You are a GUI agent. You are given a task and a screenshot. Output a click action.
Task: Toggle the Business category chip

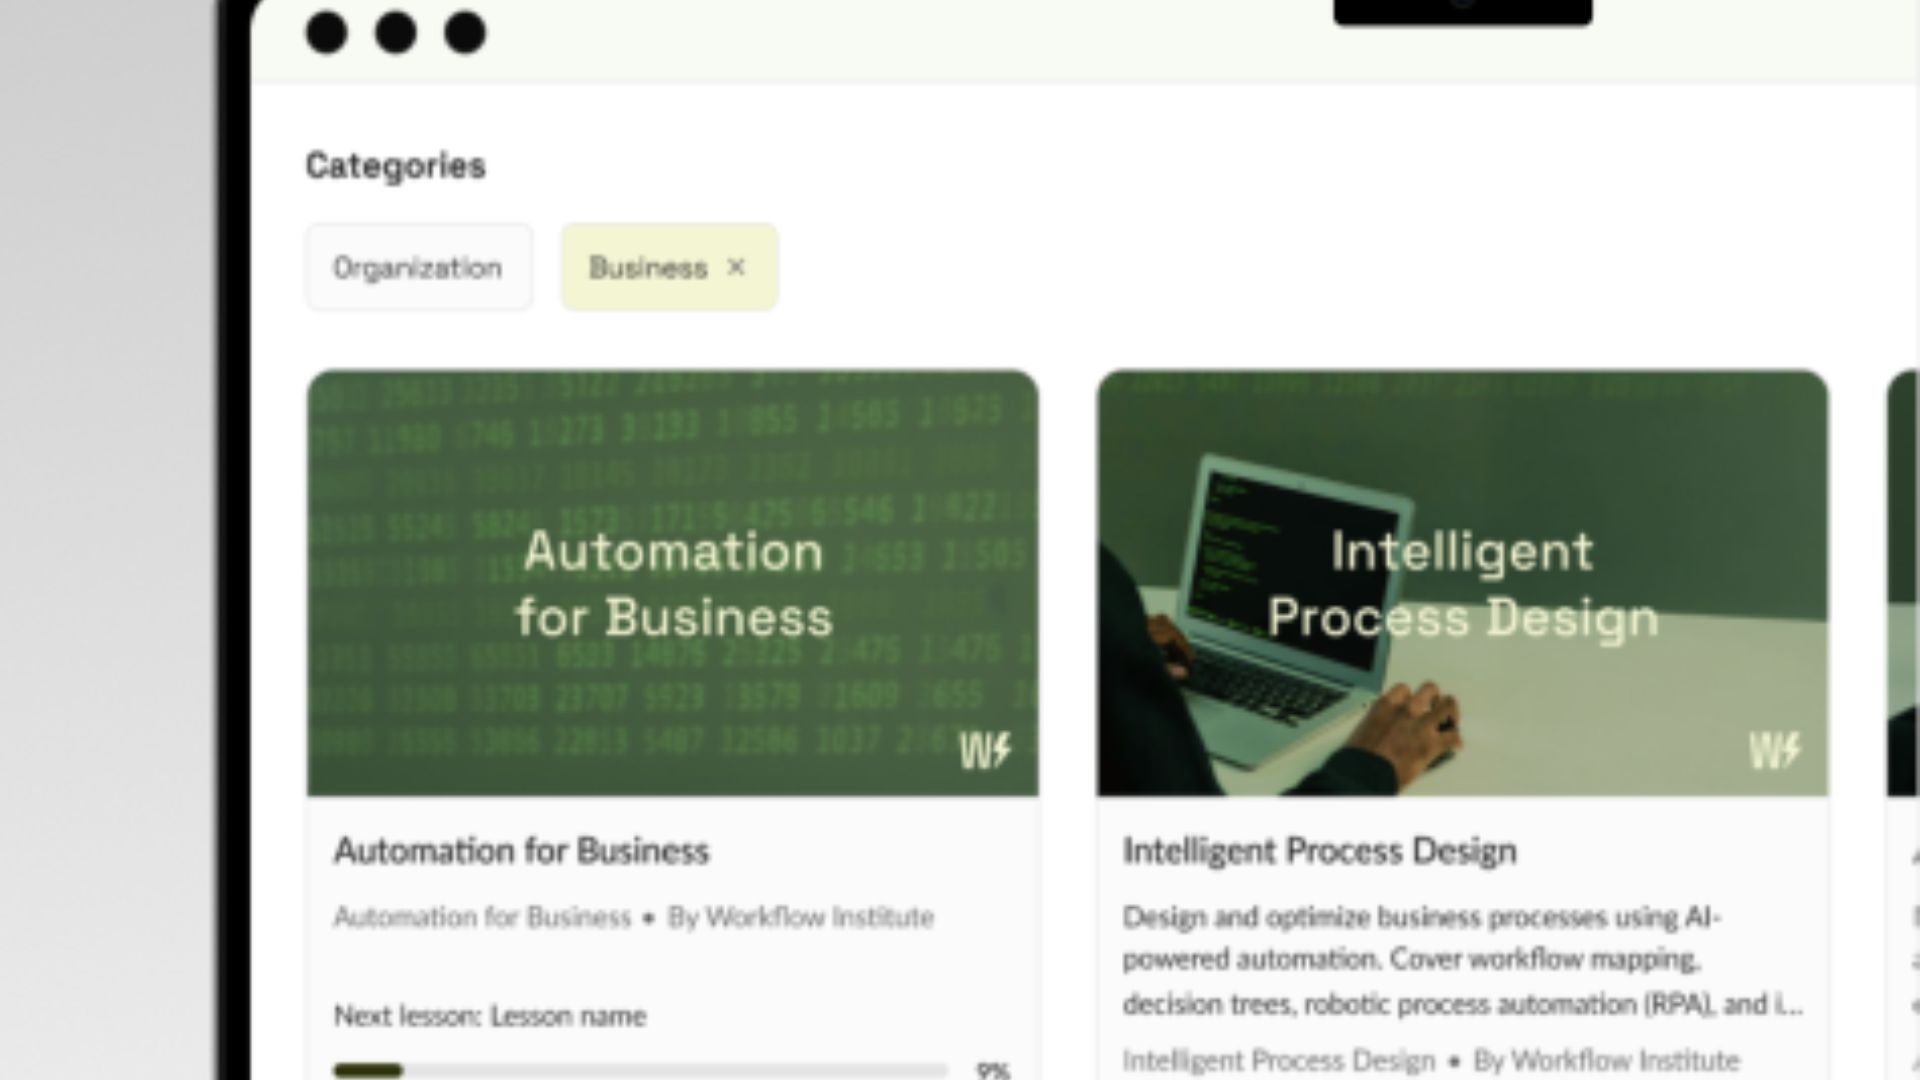click(x=669, y=267)
